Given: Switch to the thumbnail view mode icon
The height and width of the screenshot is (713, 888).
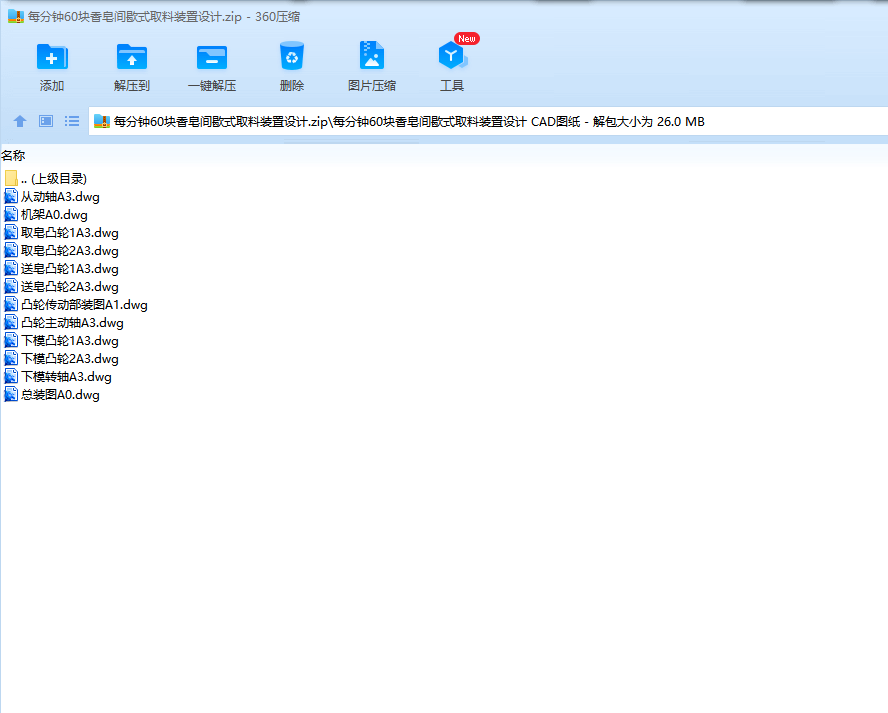Looking at the screenshot, I should [46, 121].
